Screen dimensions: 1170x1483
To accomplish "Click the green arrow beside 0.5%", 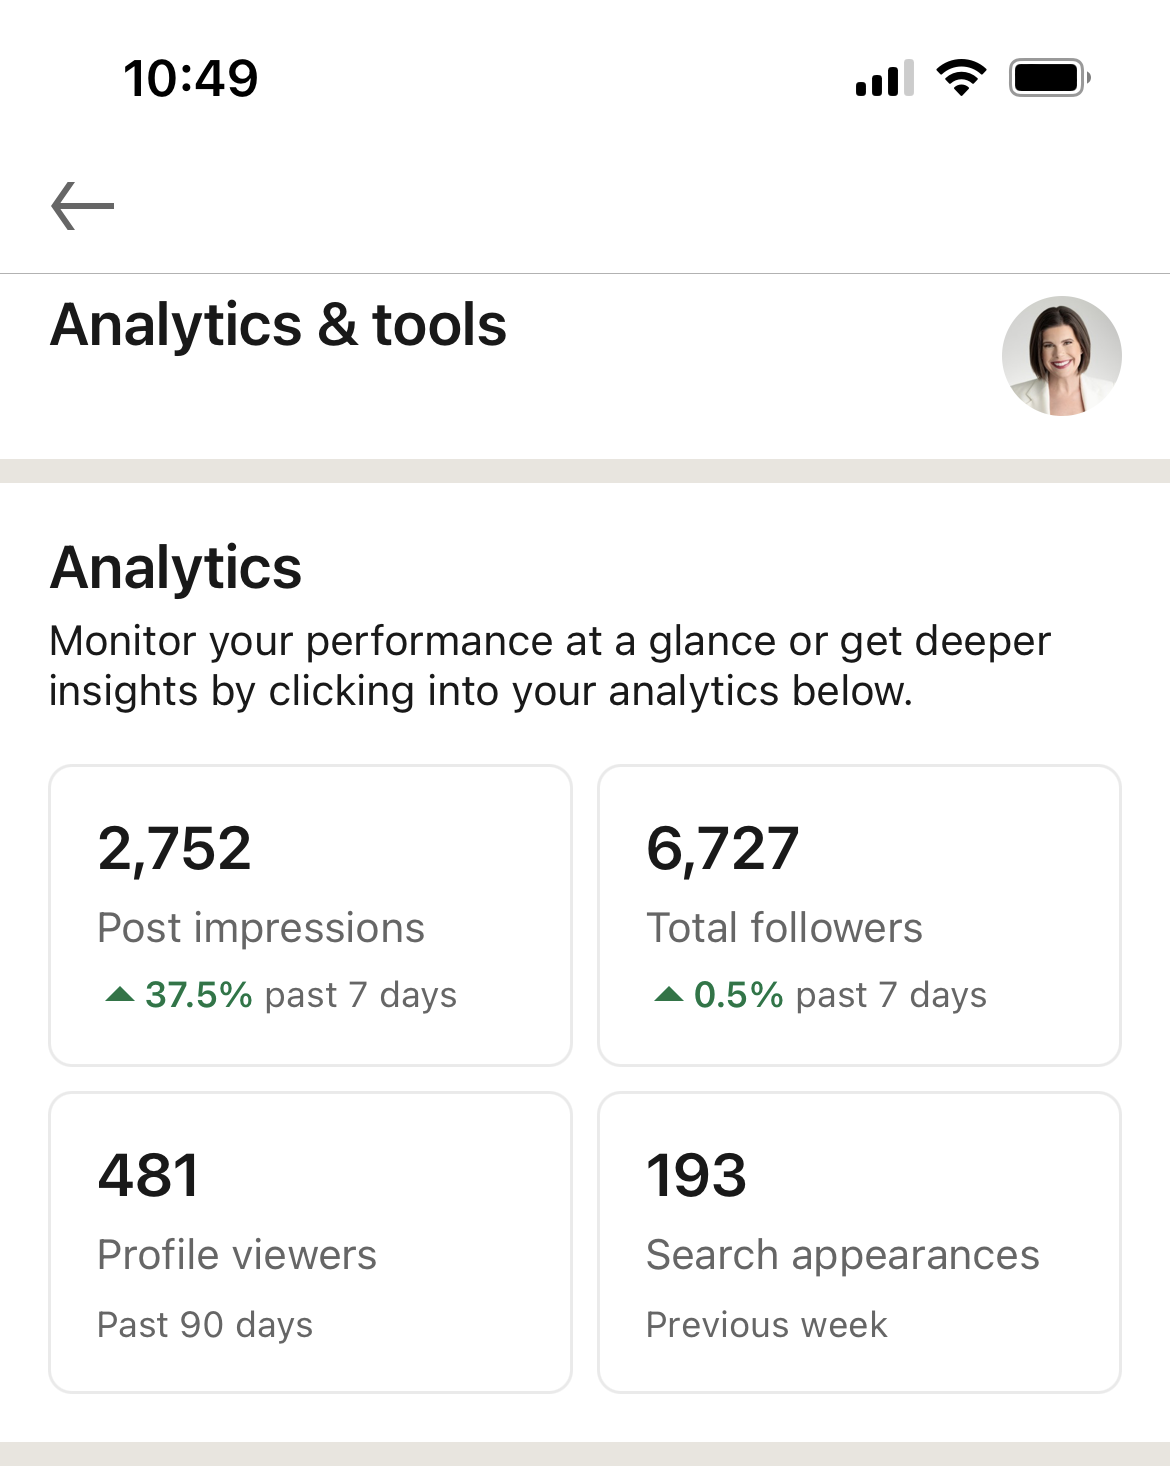I will click(x=669, y=994).
